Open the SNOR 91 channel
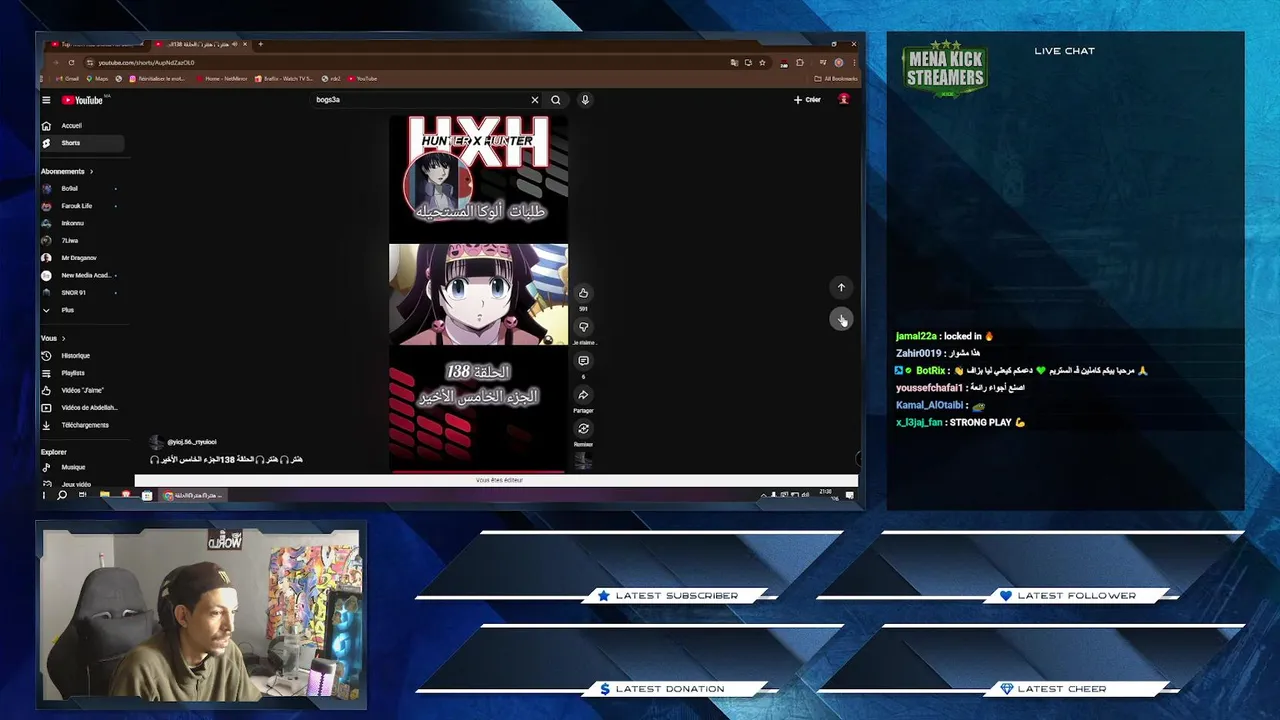 pos(82,292)
